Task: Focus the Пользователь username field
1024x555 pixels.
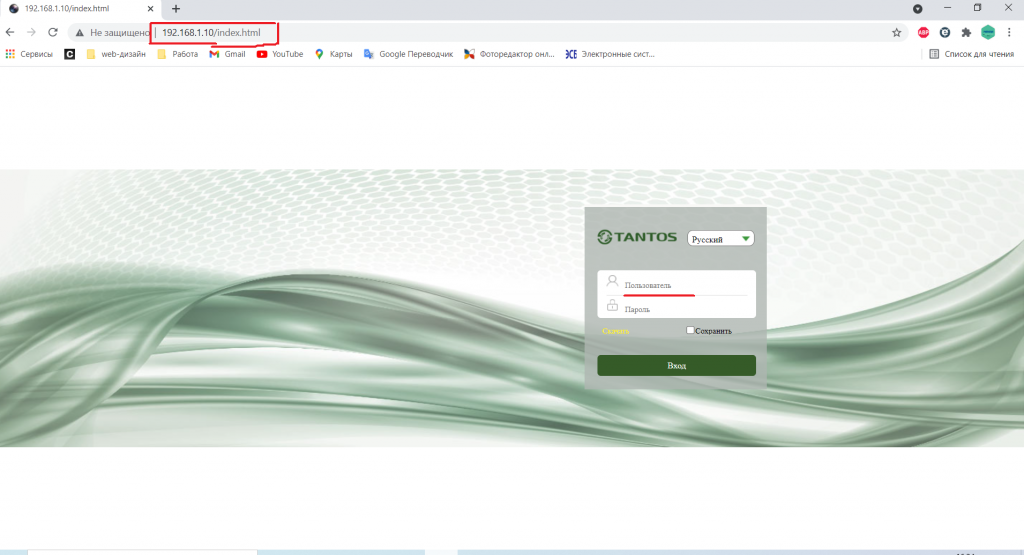Action: (x=685, y=285)
